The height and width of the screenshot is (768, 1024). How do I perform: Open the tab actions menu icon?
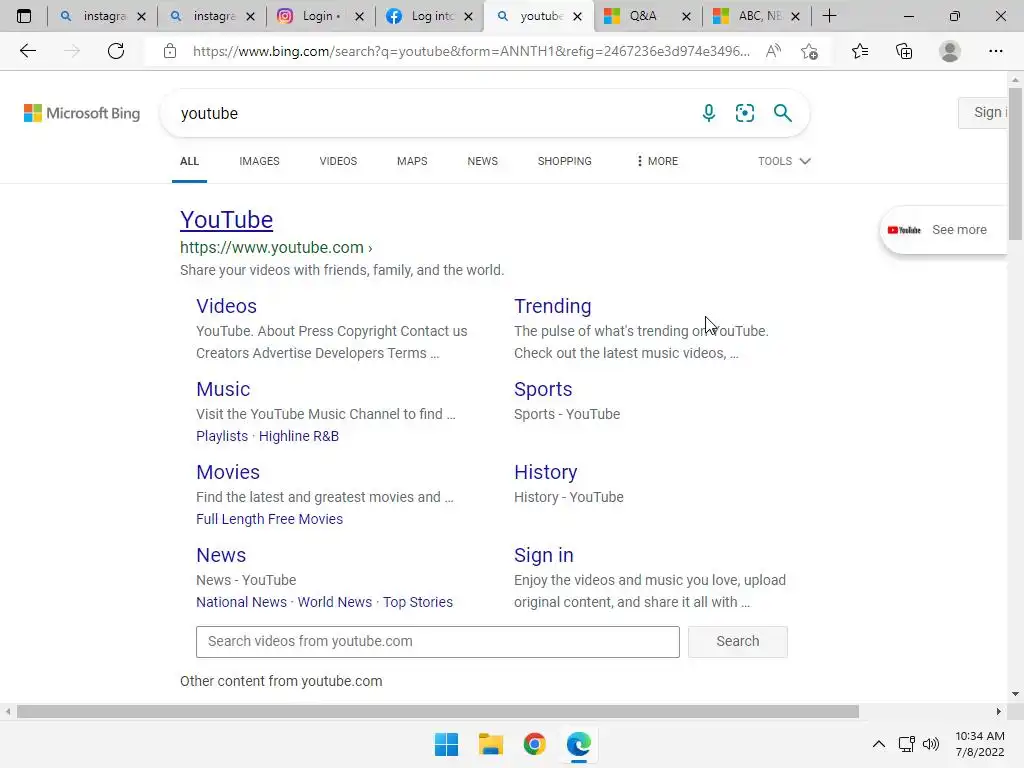pyautogui.click(x=24, y=16)
